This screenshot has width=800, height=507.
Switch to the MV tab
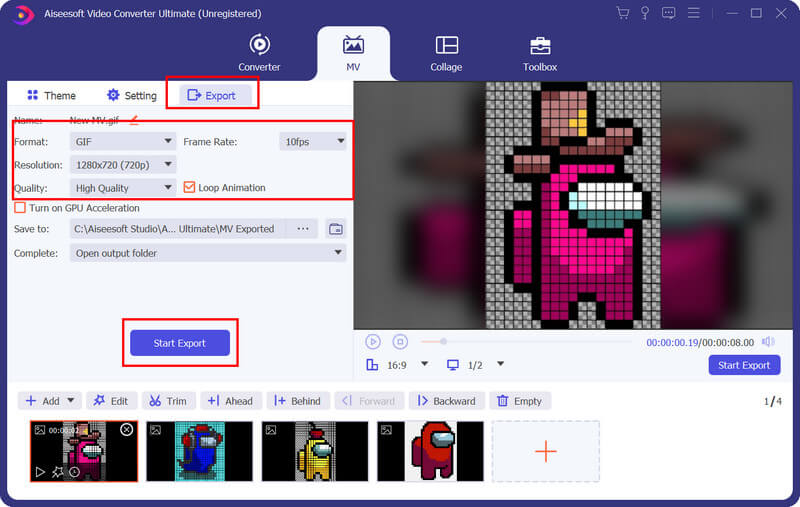[353, 53]
